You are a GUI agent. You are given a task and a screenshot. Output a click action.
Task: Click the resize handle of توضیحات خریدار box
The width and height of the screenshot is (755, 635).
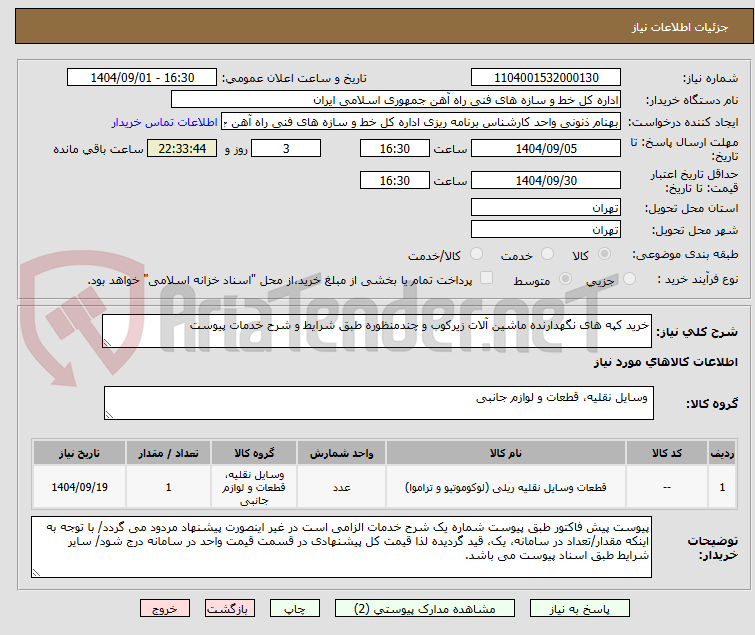(37, 572)
